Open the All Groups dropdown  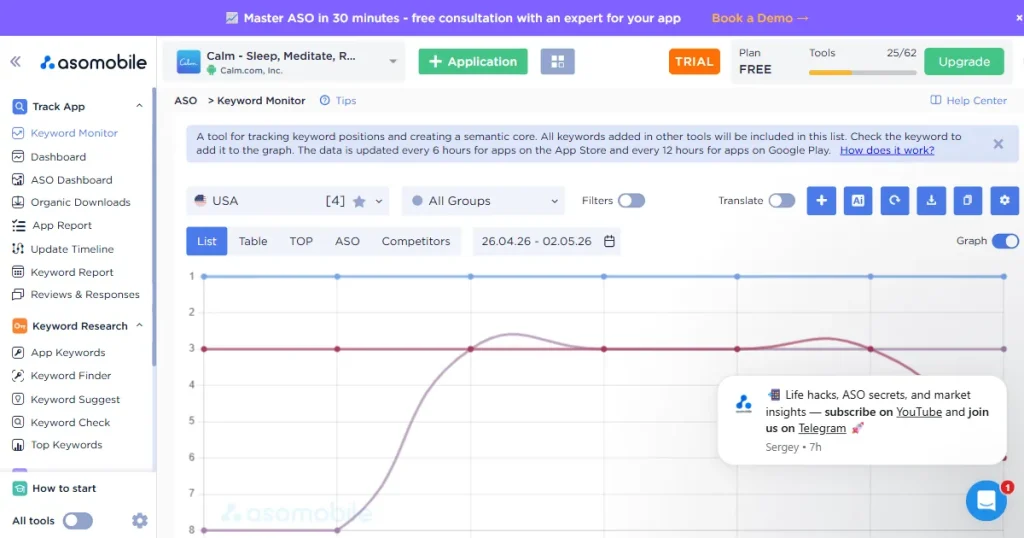[x=483, y=200]
